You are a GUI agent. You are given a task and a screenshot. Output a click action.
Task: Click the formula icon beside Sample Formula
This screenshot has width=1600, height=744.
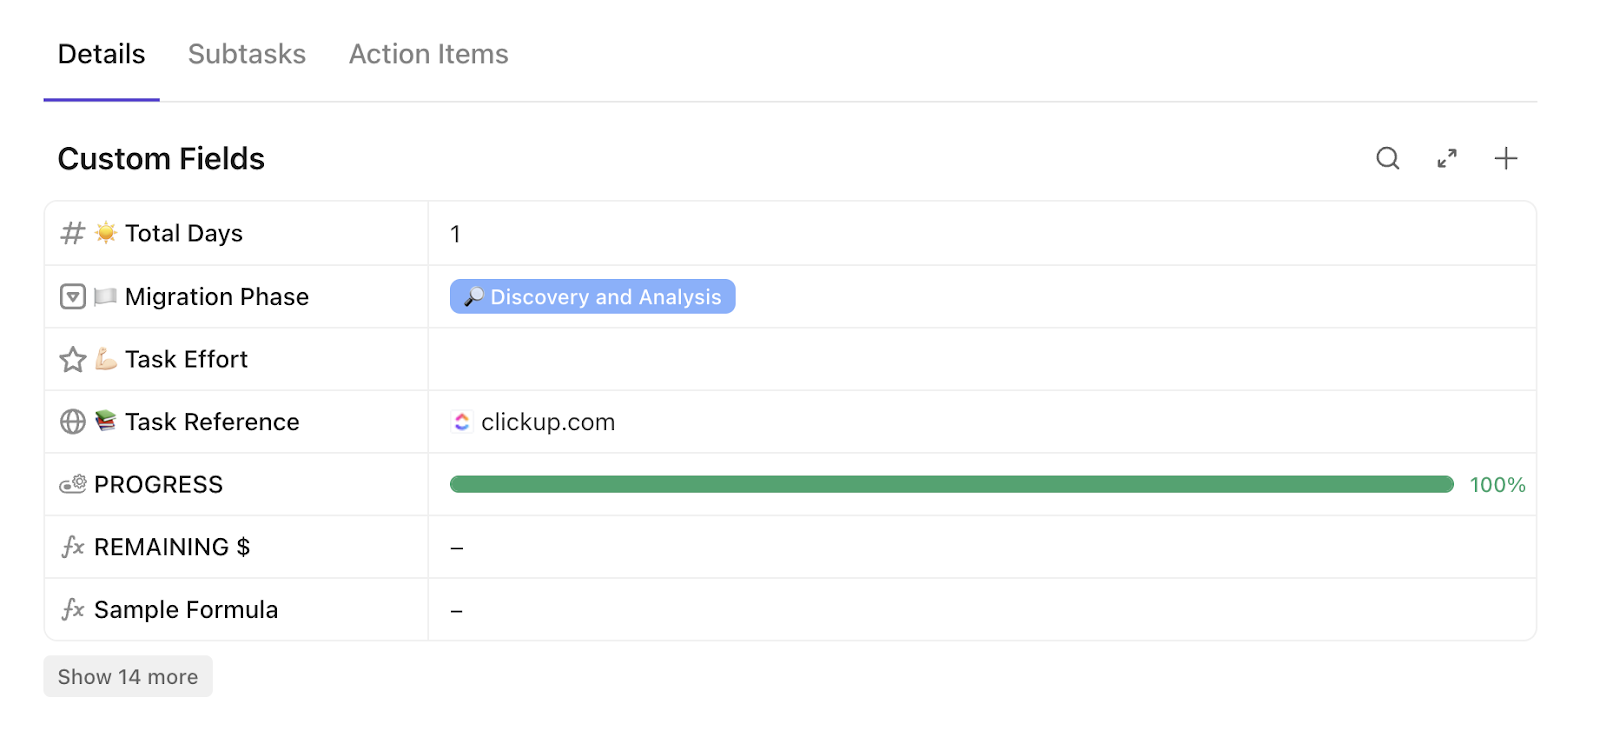click(73, 610)
